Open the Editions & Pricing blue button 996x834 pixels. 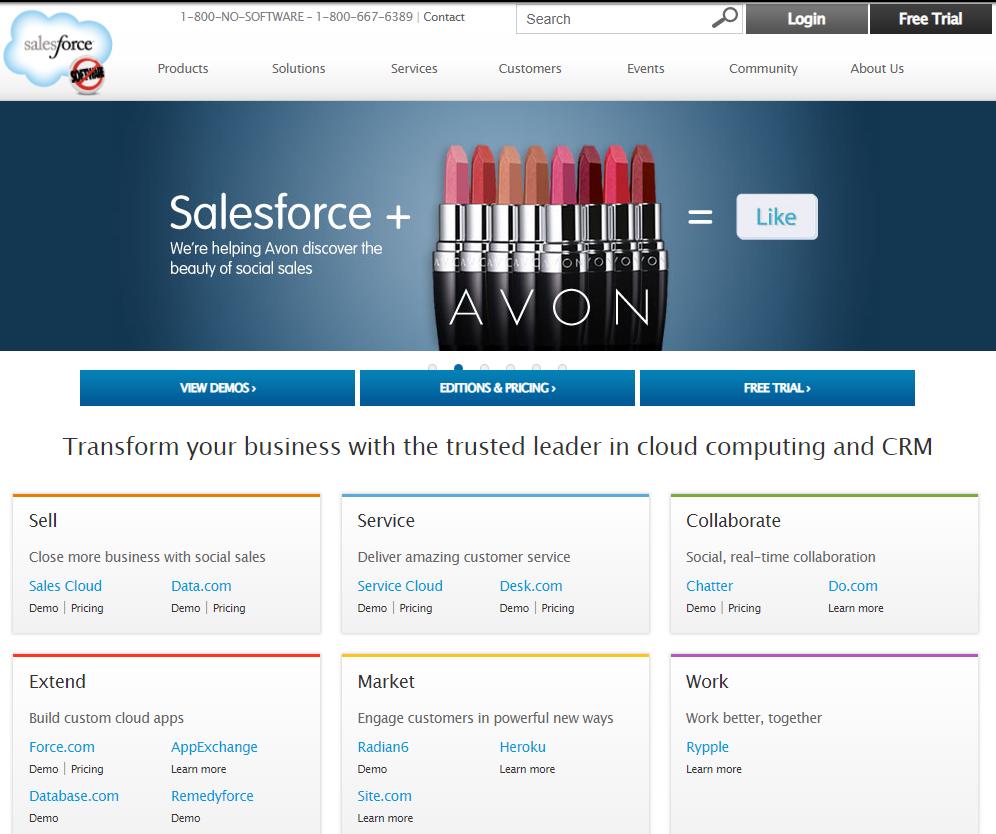pos(497,388)
